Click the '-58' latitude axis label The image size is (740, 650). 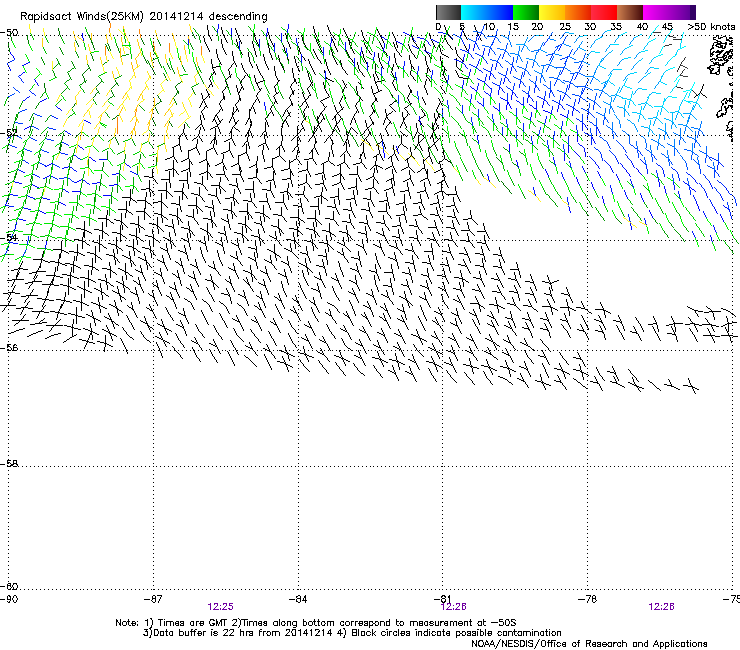point(9,464)
